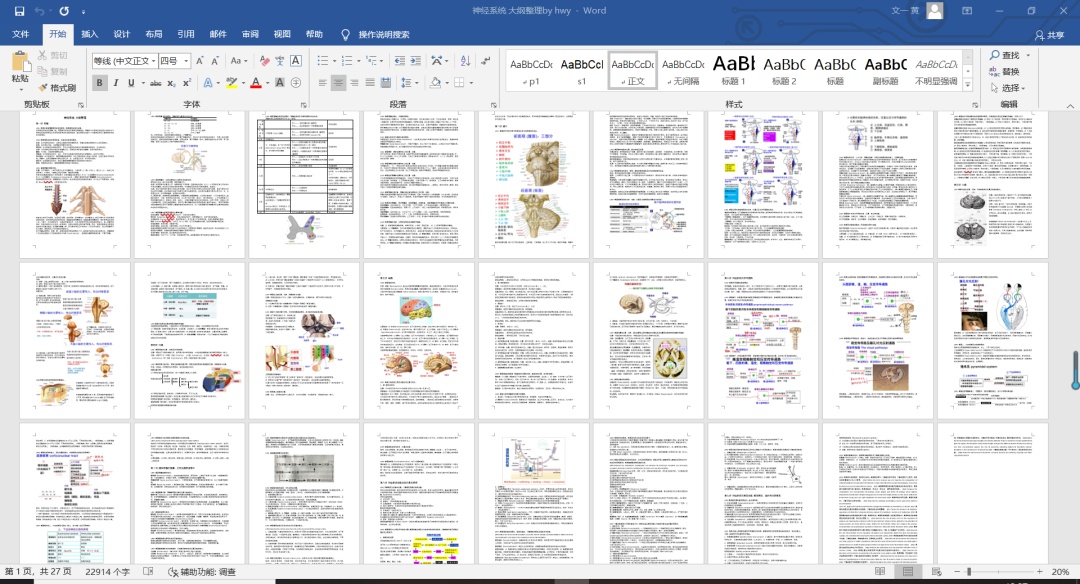The width and height of the screenshot is (1080, 584).
Task: Toggle Italic formatting button
Action: [x=118, y=83]
